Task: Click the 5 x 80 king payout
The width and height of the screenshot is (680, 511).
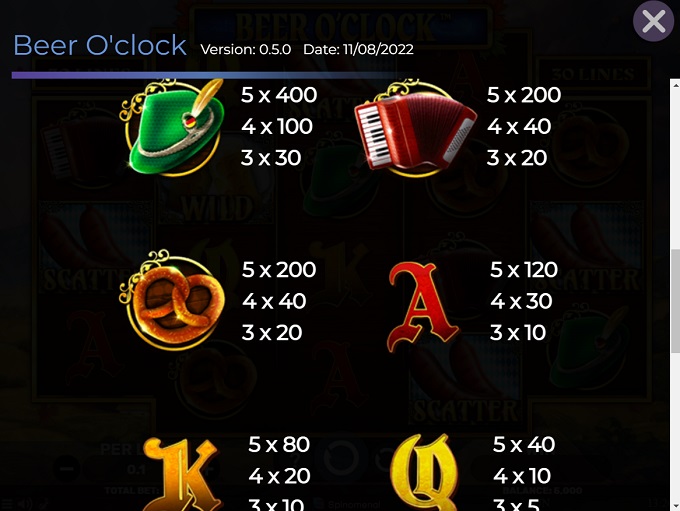Action: coord(279,445)
